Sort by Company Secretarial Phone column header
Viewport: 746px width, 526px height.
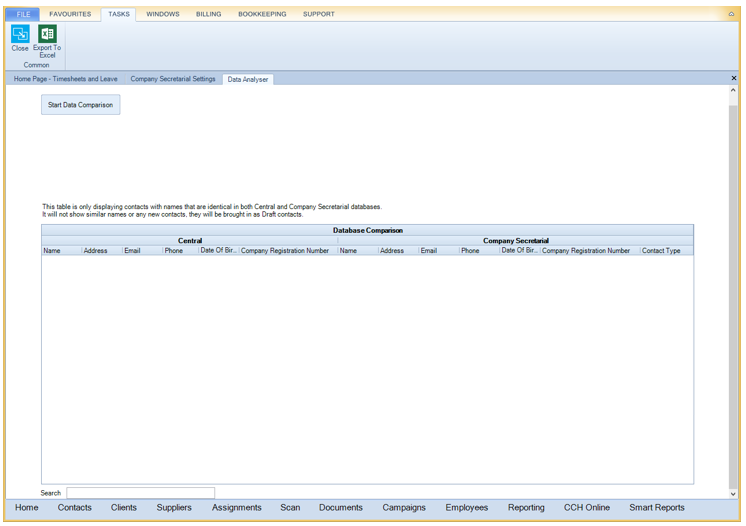[479, 251]
